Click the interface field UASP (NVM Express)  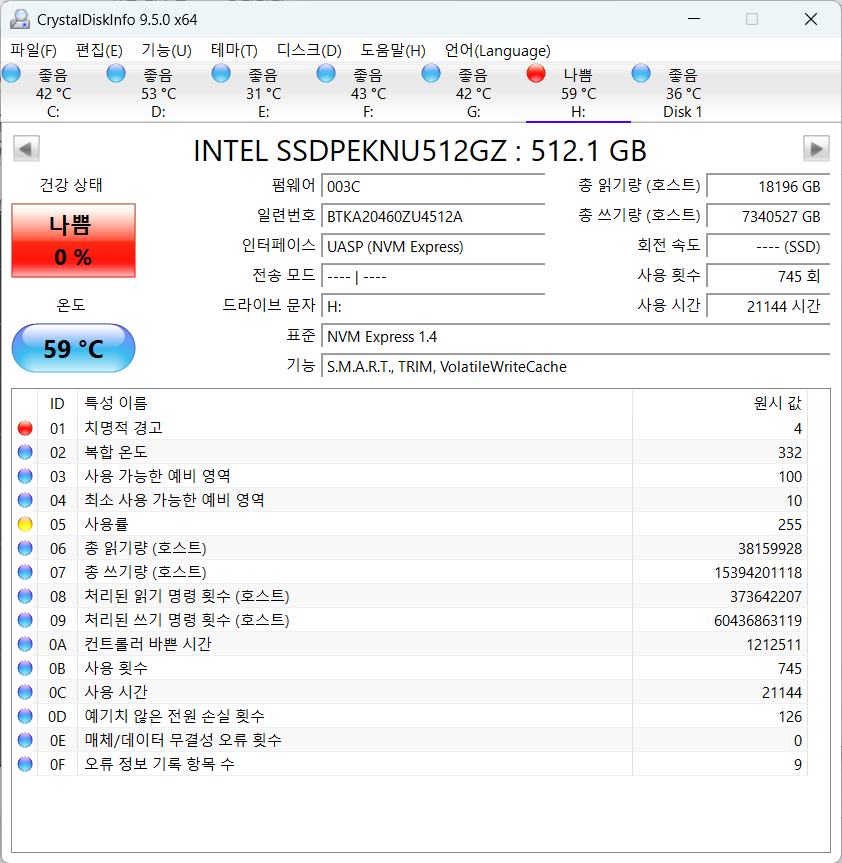tap(433, 246)
